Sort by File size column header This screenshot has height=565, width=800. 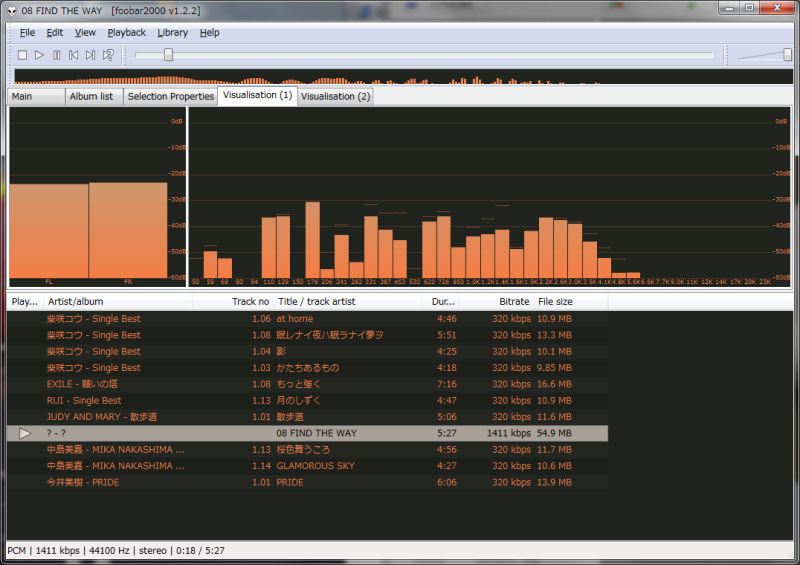(x=571, y=302)
